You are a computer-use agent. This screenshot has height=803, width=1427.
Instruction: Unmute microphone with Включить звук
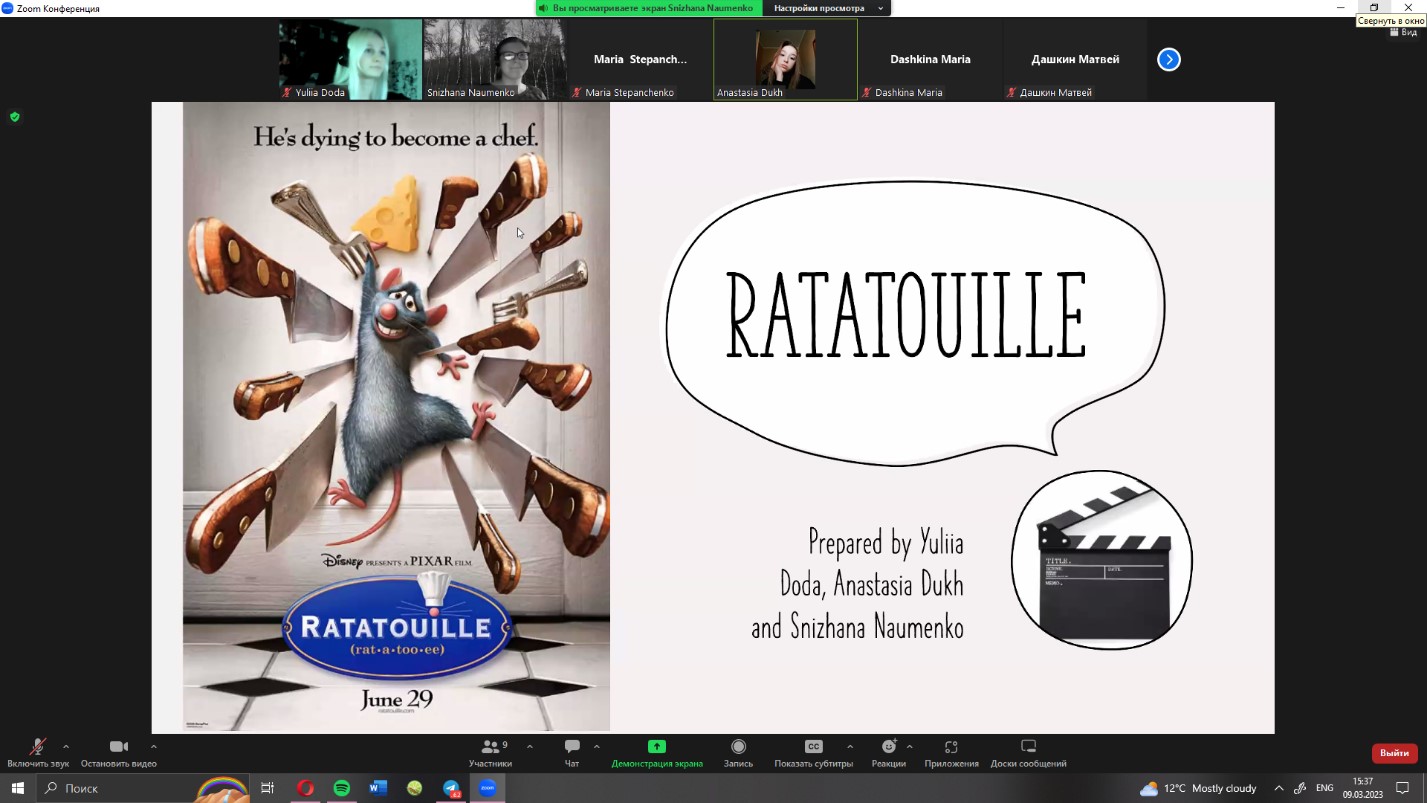click(38, 747)
